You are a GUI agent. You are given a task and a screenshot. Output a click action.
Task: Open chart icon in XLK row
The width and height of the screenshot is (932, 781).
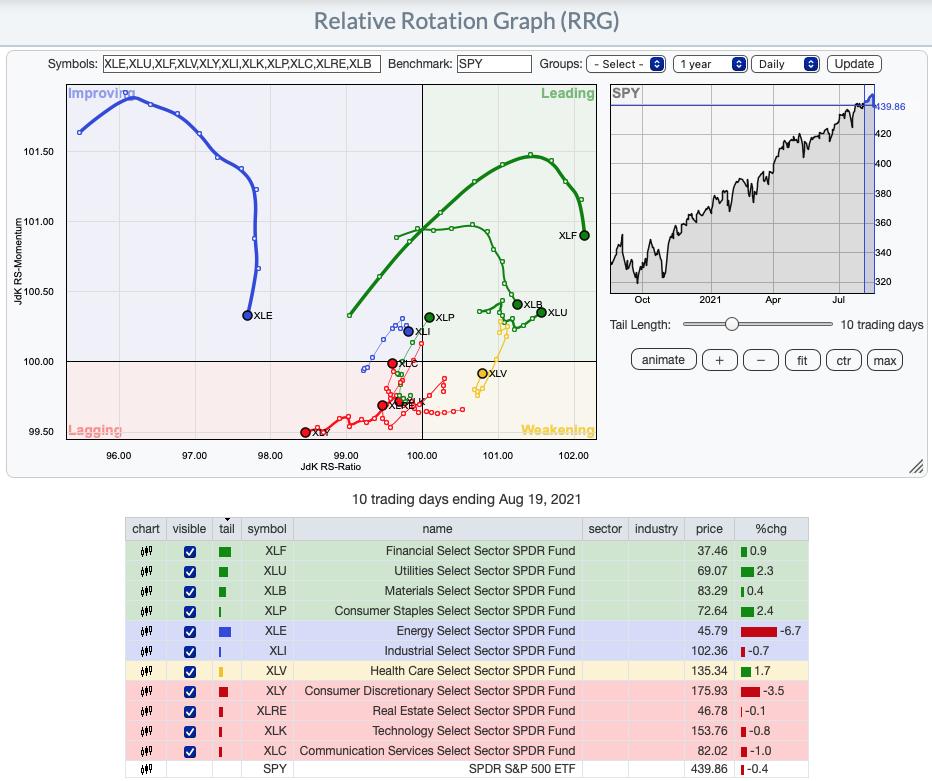146,731
